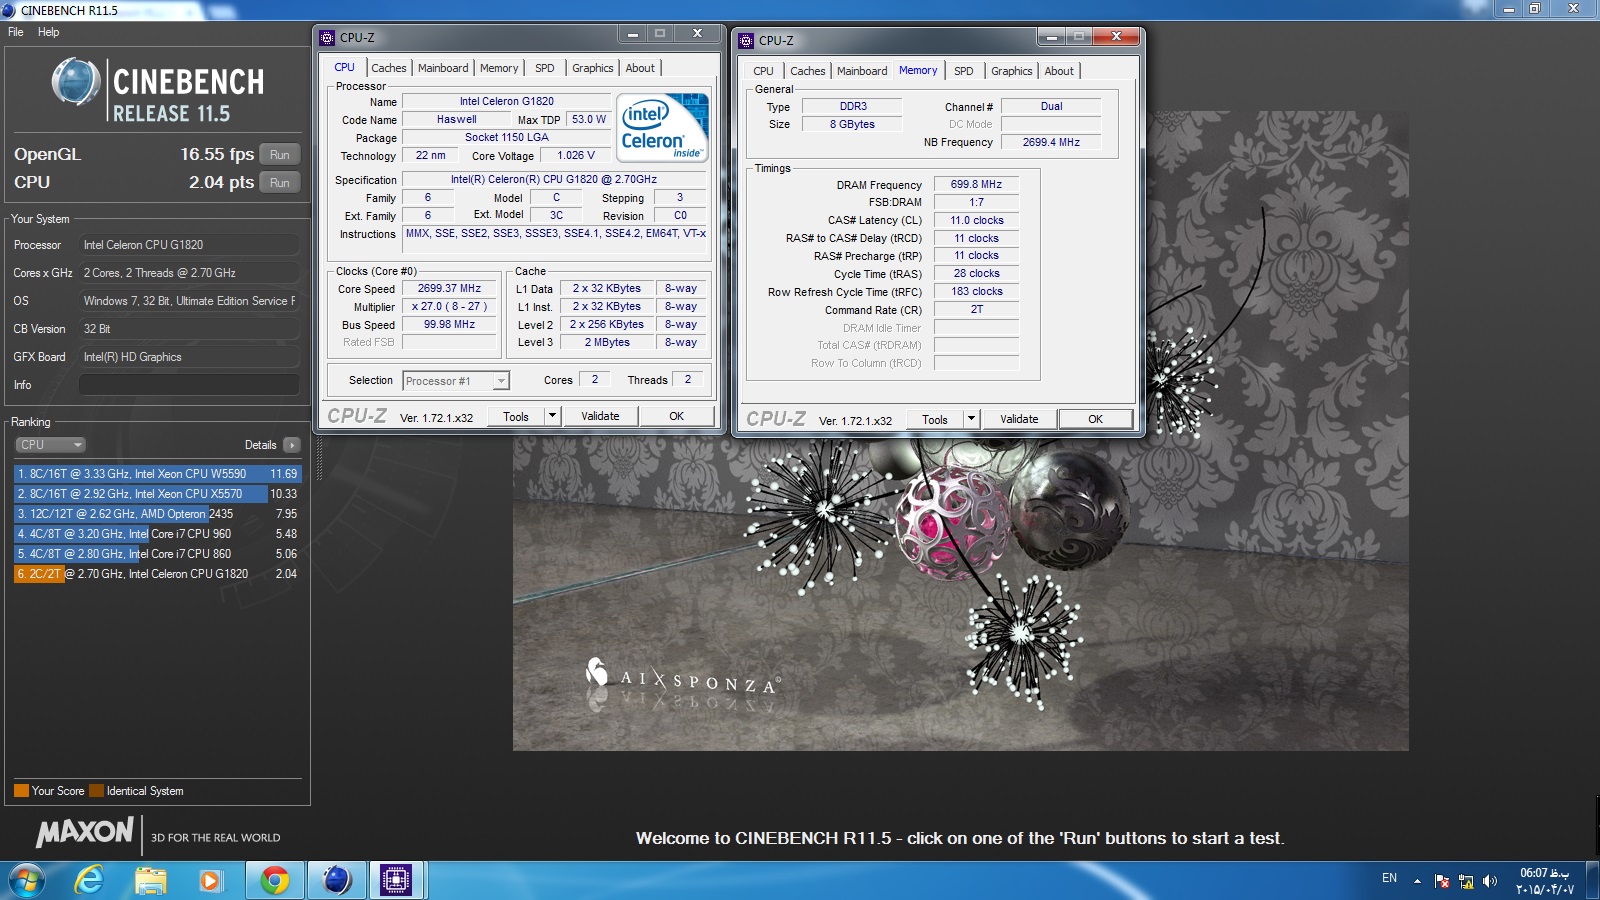Screen dimensions: 1600x900
Task: Click the DRAM Frequency value 699.8 MHz
Action: [x=976, y=184]
